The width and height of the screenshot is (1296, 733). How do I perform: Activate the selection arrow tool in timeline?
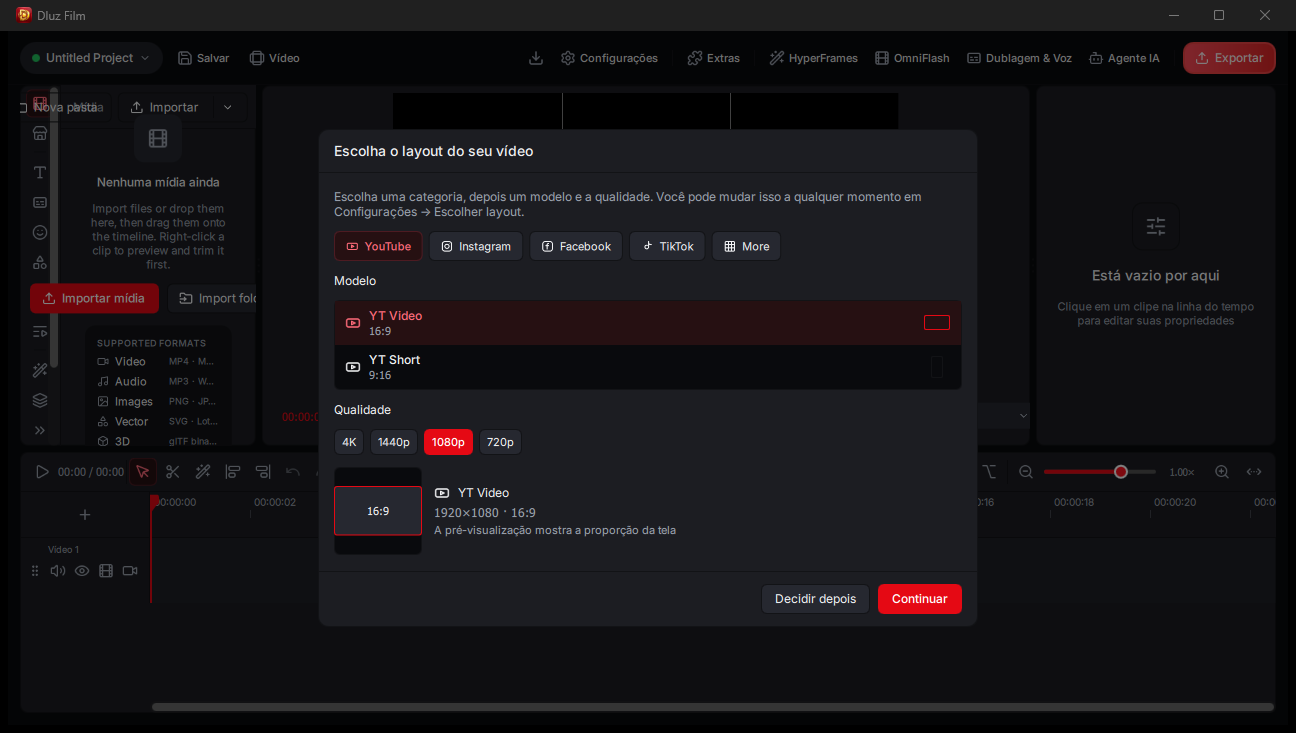pyautogui.click(x=143, y=472)
